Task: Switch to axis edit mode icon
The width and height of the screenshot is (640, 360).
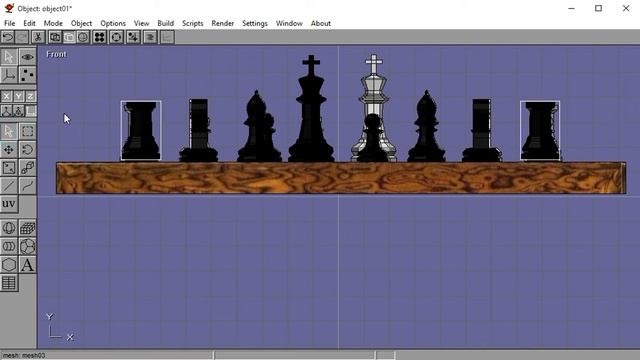Action: (x=9, y=75)
